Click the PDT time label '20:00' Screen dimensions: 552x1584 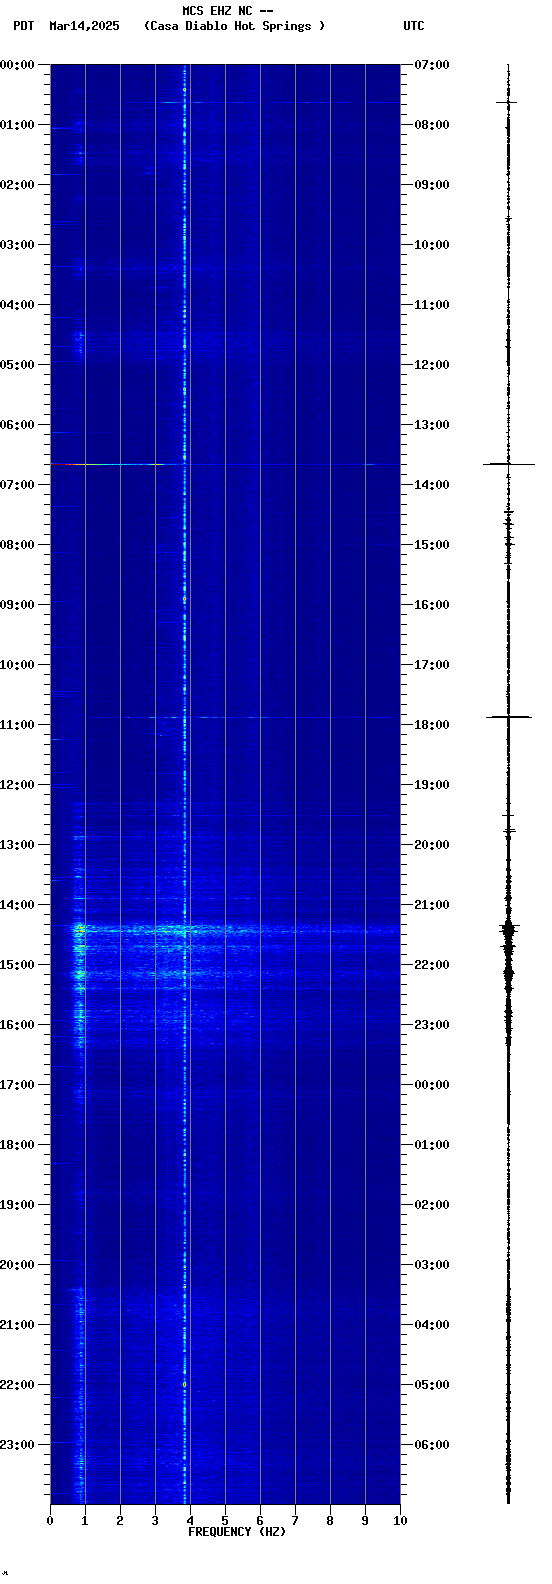point(17,1265)
